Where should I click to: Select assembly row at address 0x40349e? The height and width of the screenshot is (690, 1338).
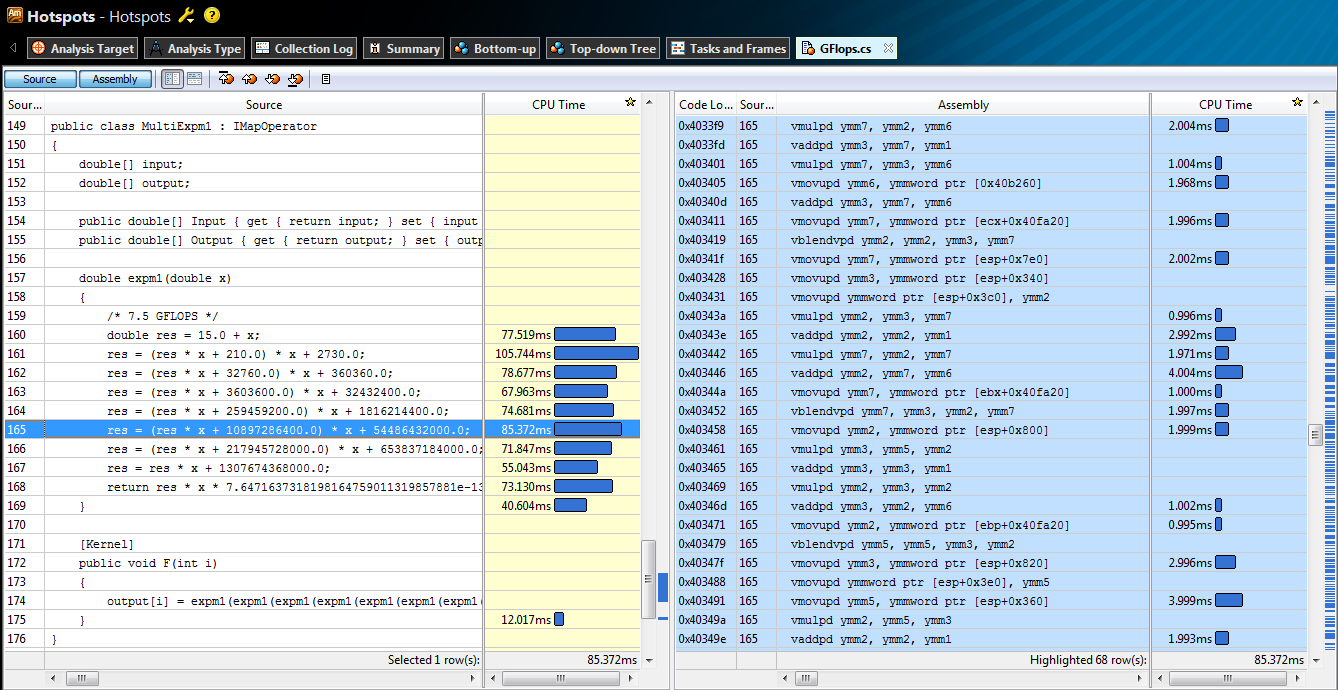991,639
